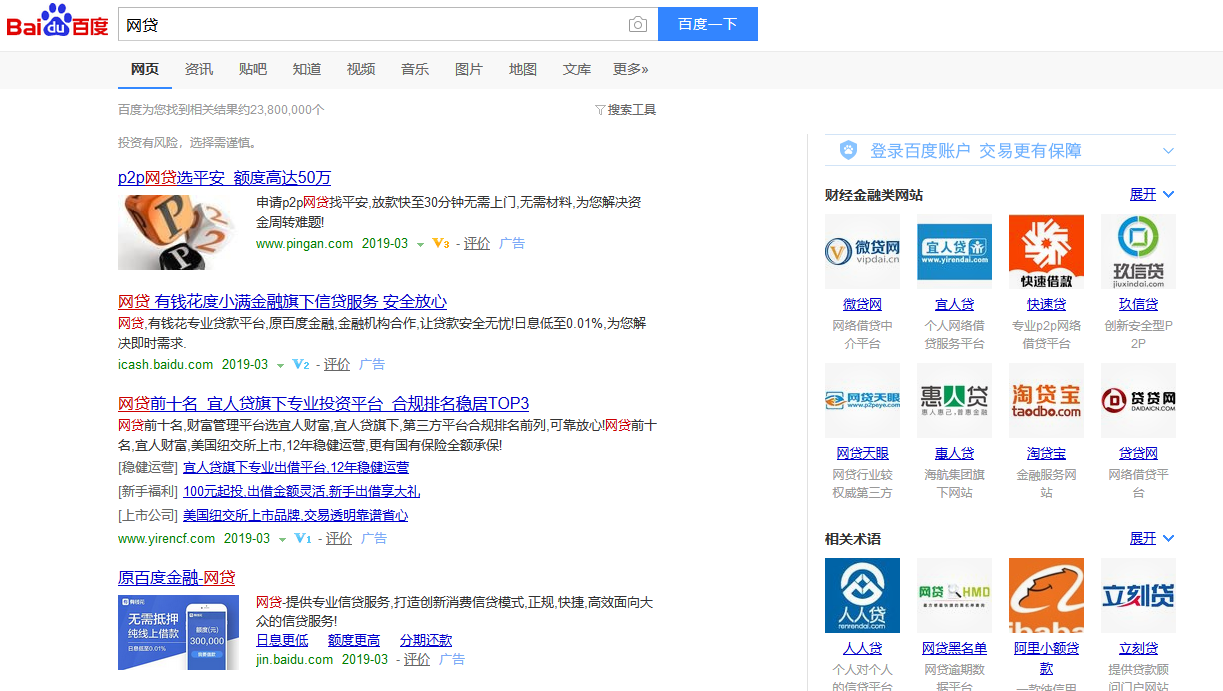This screenshot has width=1223, height=691.
Task: Click 评价 beside www.yirencf.com
Action: [339, 538]
